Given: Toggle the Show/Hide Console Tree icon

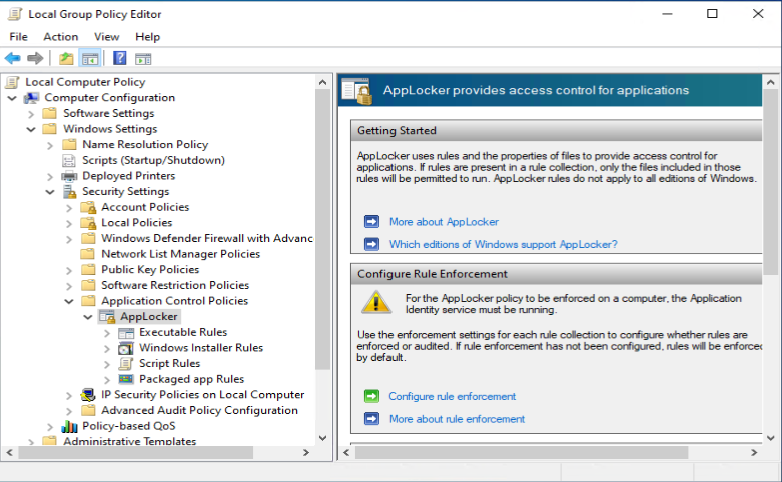Looking at the screenshot, I should tap(90, 58).
